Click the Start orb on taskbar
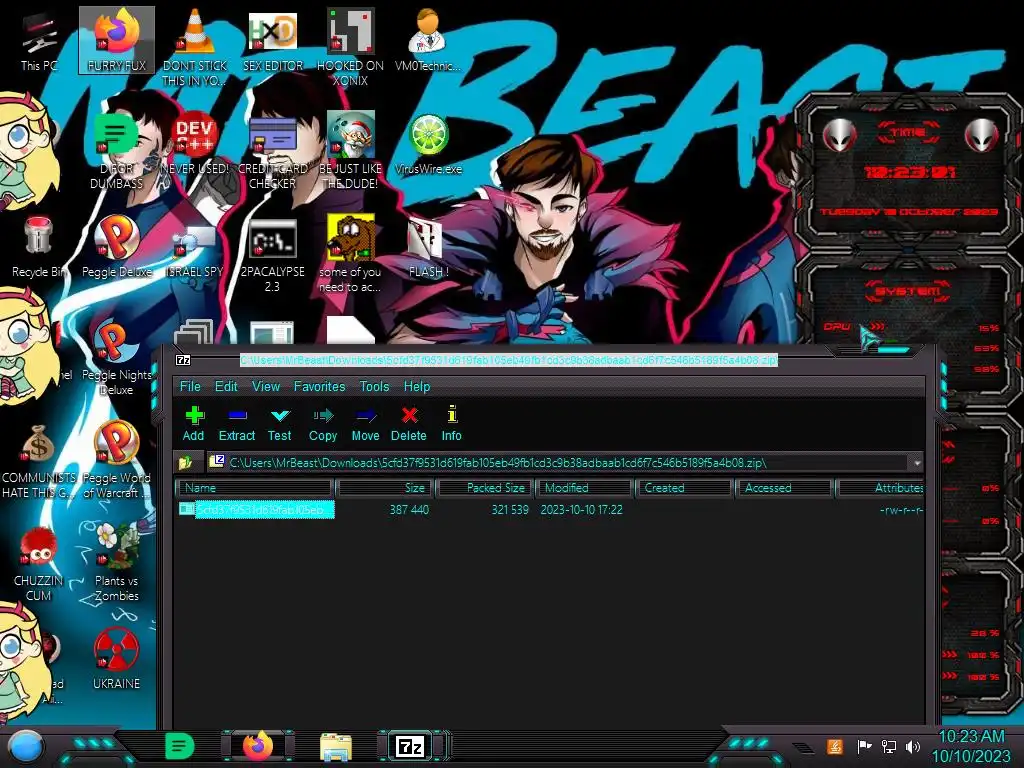The width and height of the screenshot is (1024, 768). 26,746
